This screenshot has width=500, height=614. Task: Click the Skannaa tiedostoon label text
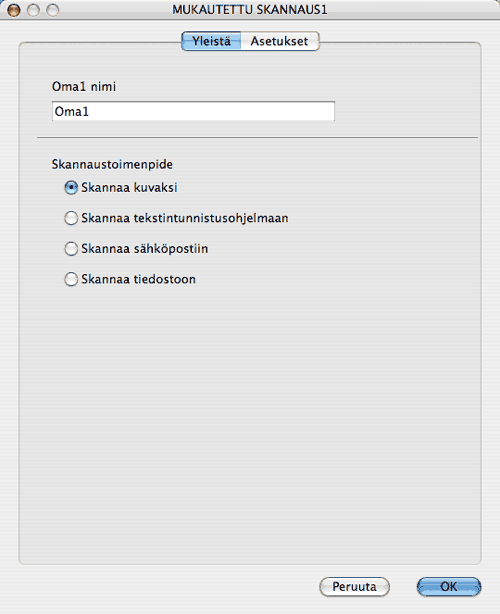click(138, 279)
